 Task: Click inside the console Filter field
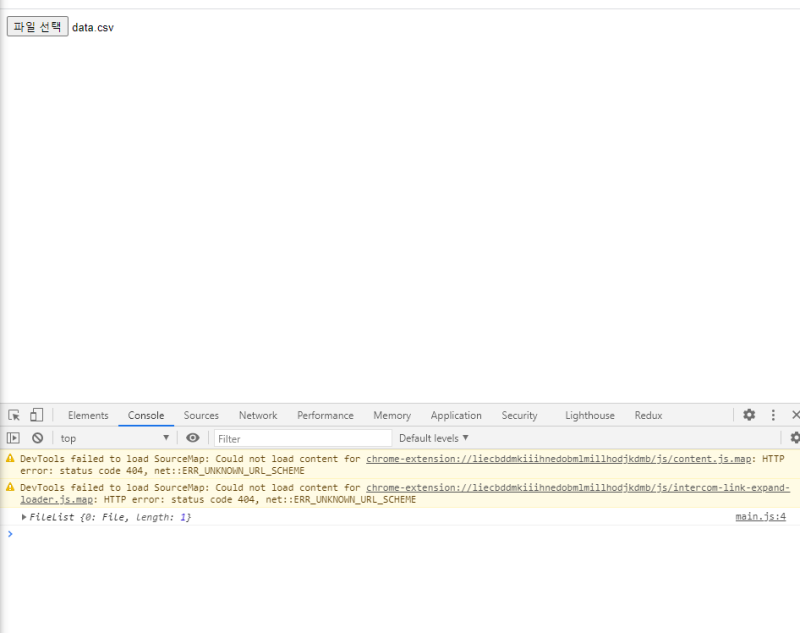(x=300, y=437)
